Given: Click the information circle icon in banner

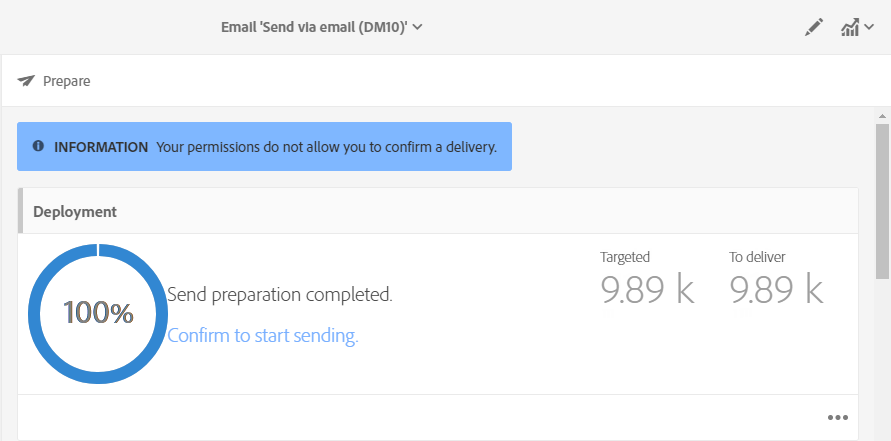Looking at the screenshot, I should 38,146.
